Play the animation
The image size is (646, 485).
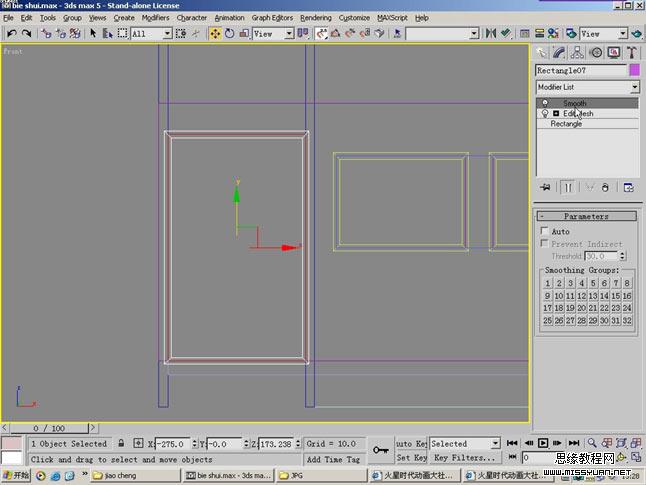(543, 443)
